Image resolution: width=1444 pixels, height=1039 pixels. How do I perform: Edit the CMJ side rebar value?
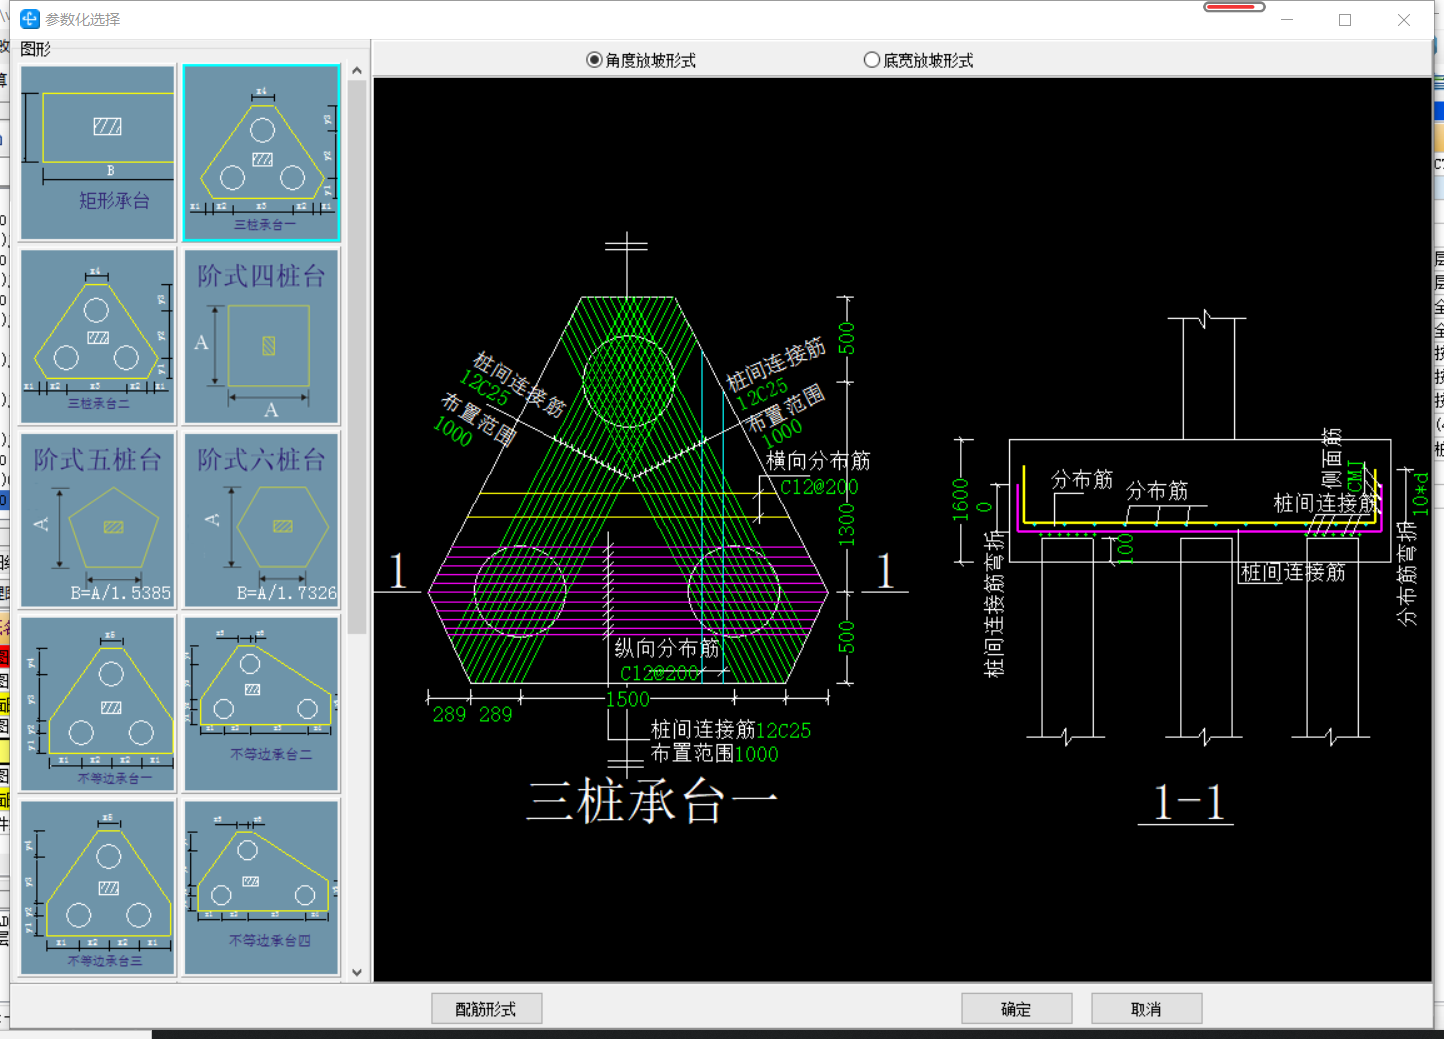[1356, 475]
